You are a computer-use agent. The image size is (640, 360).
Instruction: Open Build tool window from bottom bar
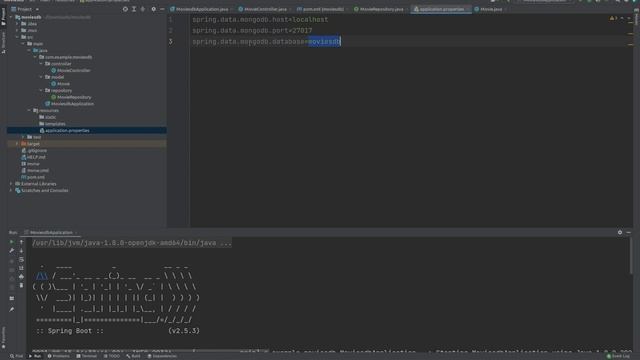tap(133, 356)
